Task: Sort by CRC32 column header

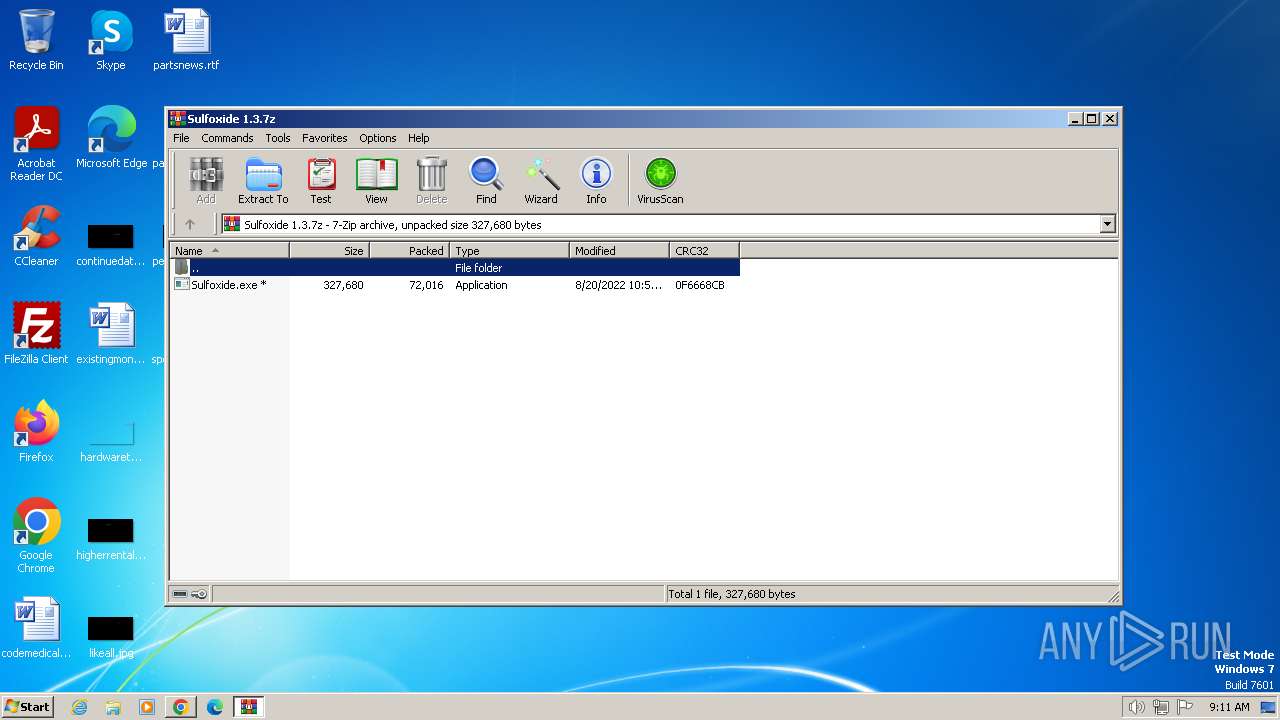Action: [705, 251]
